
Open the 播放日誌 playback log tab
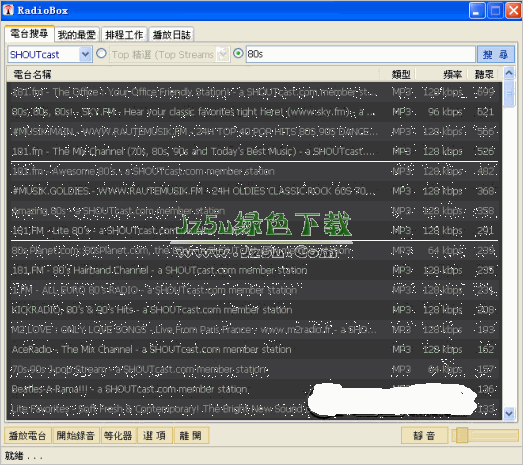coord(171,34)
